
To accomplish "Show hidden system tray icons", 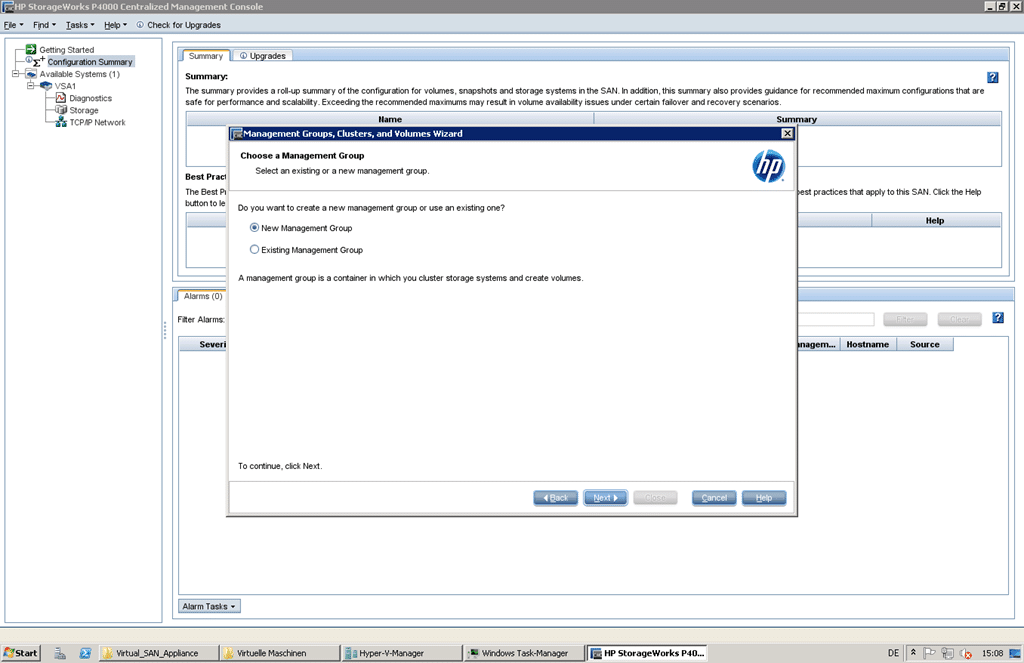I will 913,652.
